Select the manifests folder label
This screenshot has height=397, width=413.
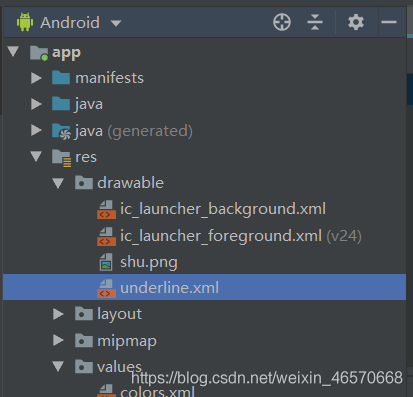[x=109, y=78]
